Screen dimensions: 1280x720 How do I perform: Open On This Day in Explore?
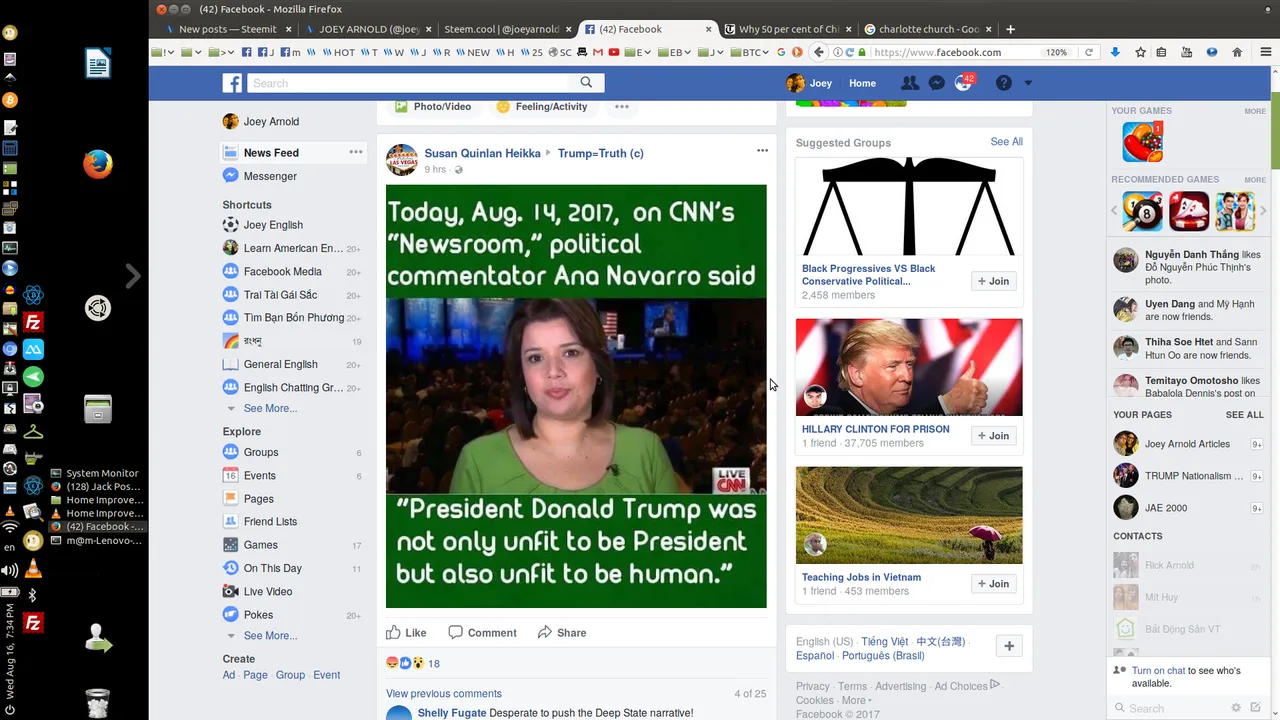pyautogui.click(x=272, y=568)
